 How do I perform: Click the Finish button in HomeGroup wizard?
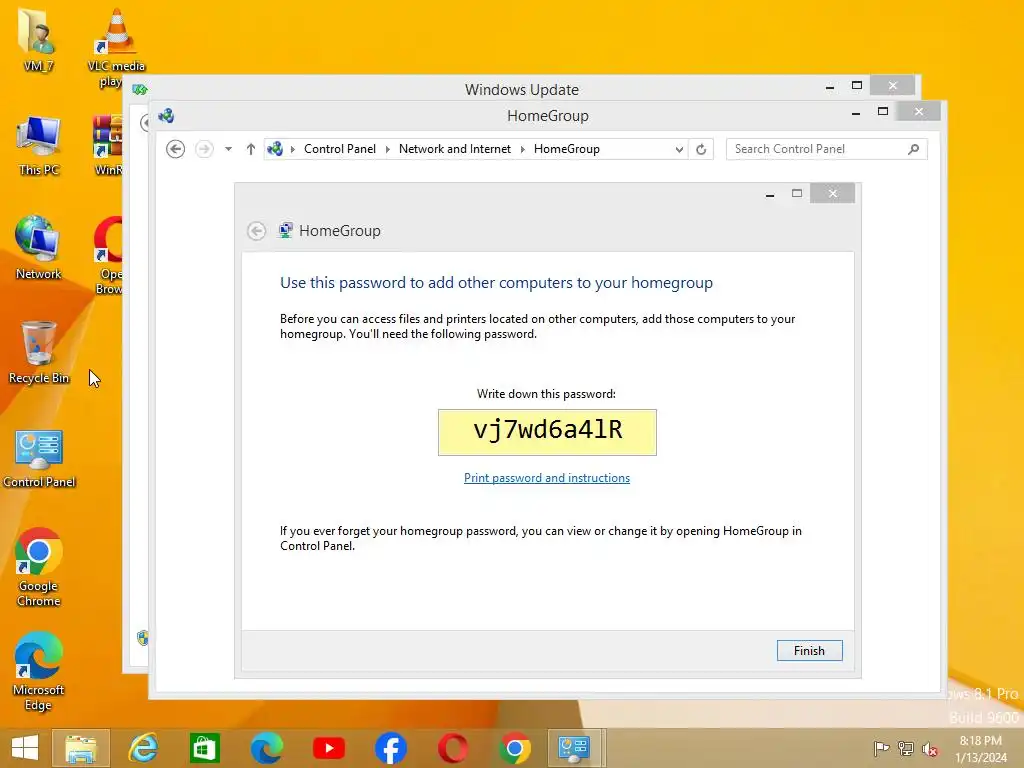(809, 650)
